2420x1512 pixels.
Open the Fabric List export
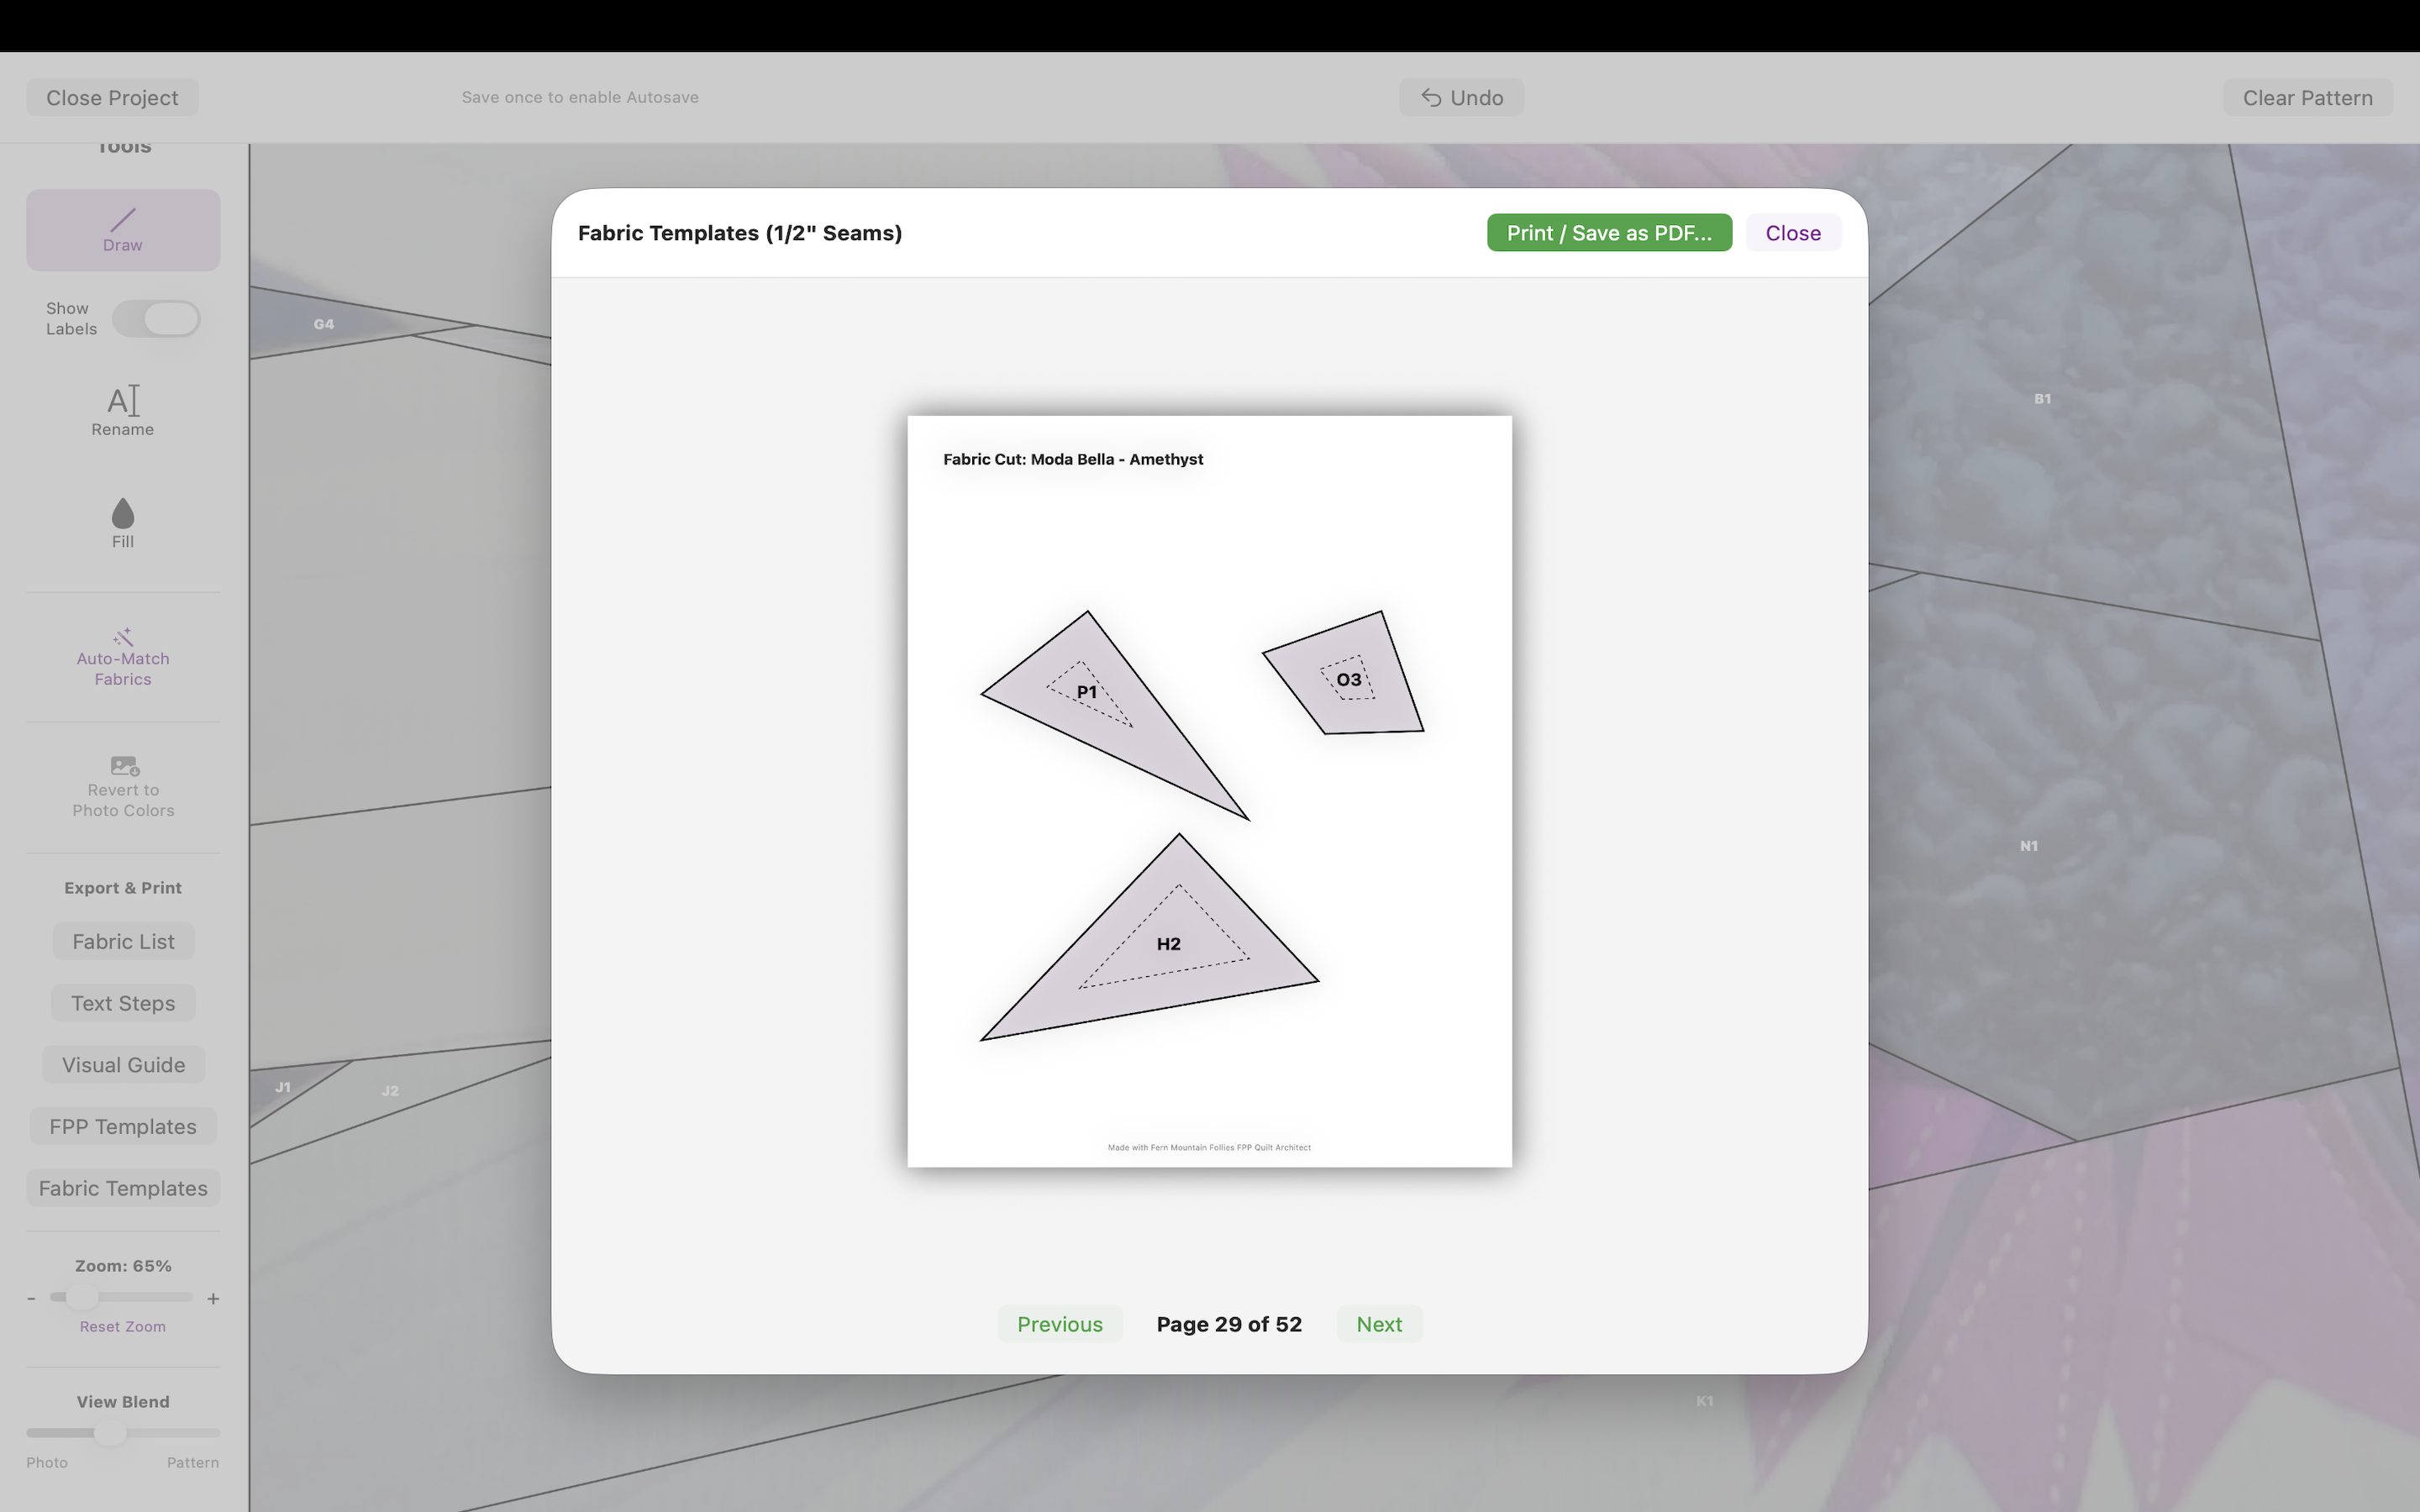123,942
